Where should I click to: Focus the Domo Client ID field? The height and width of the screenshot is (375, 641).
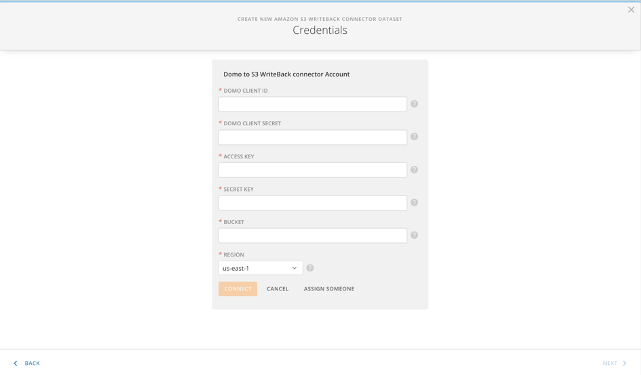coord(312,104)
